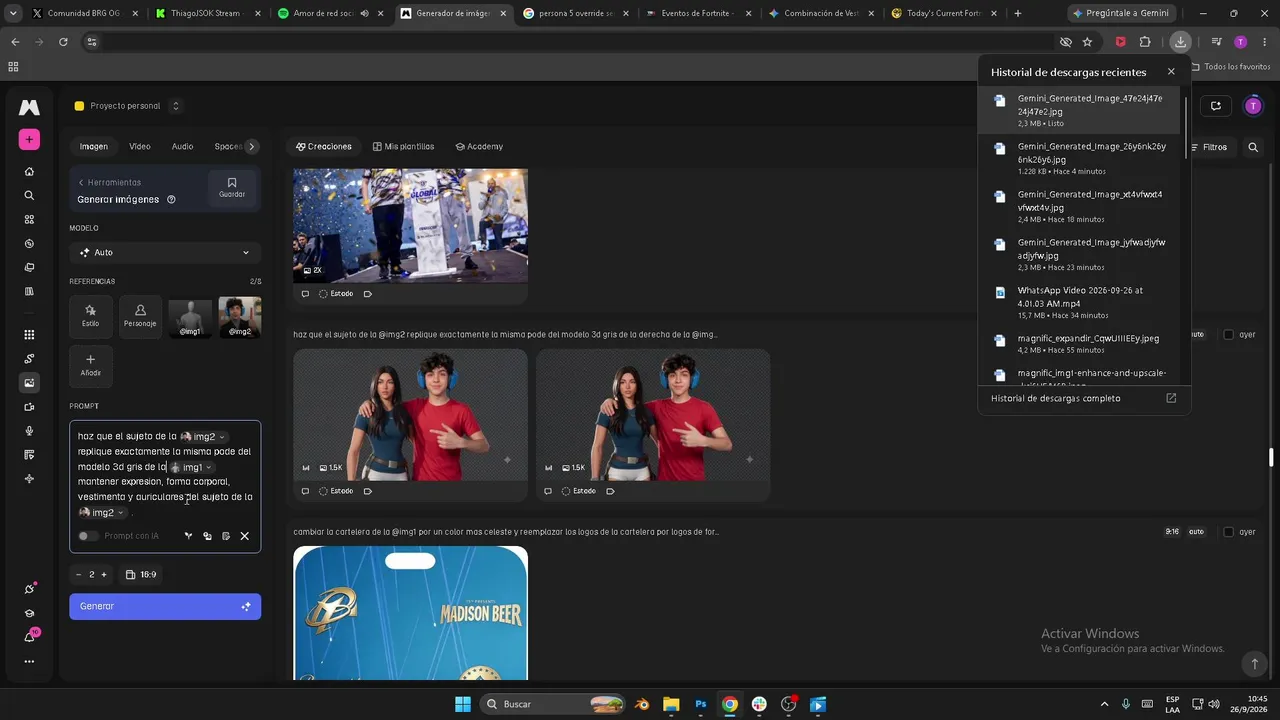Increase image count with plus stepper
The width and height of the screenshot is (1280, 720).
(x=104, y=575)
